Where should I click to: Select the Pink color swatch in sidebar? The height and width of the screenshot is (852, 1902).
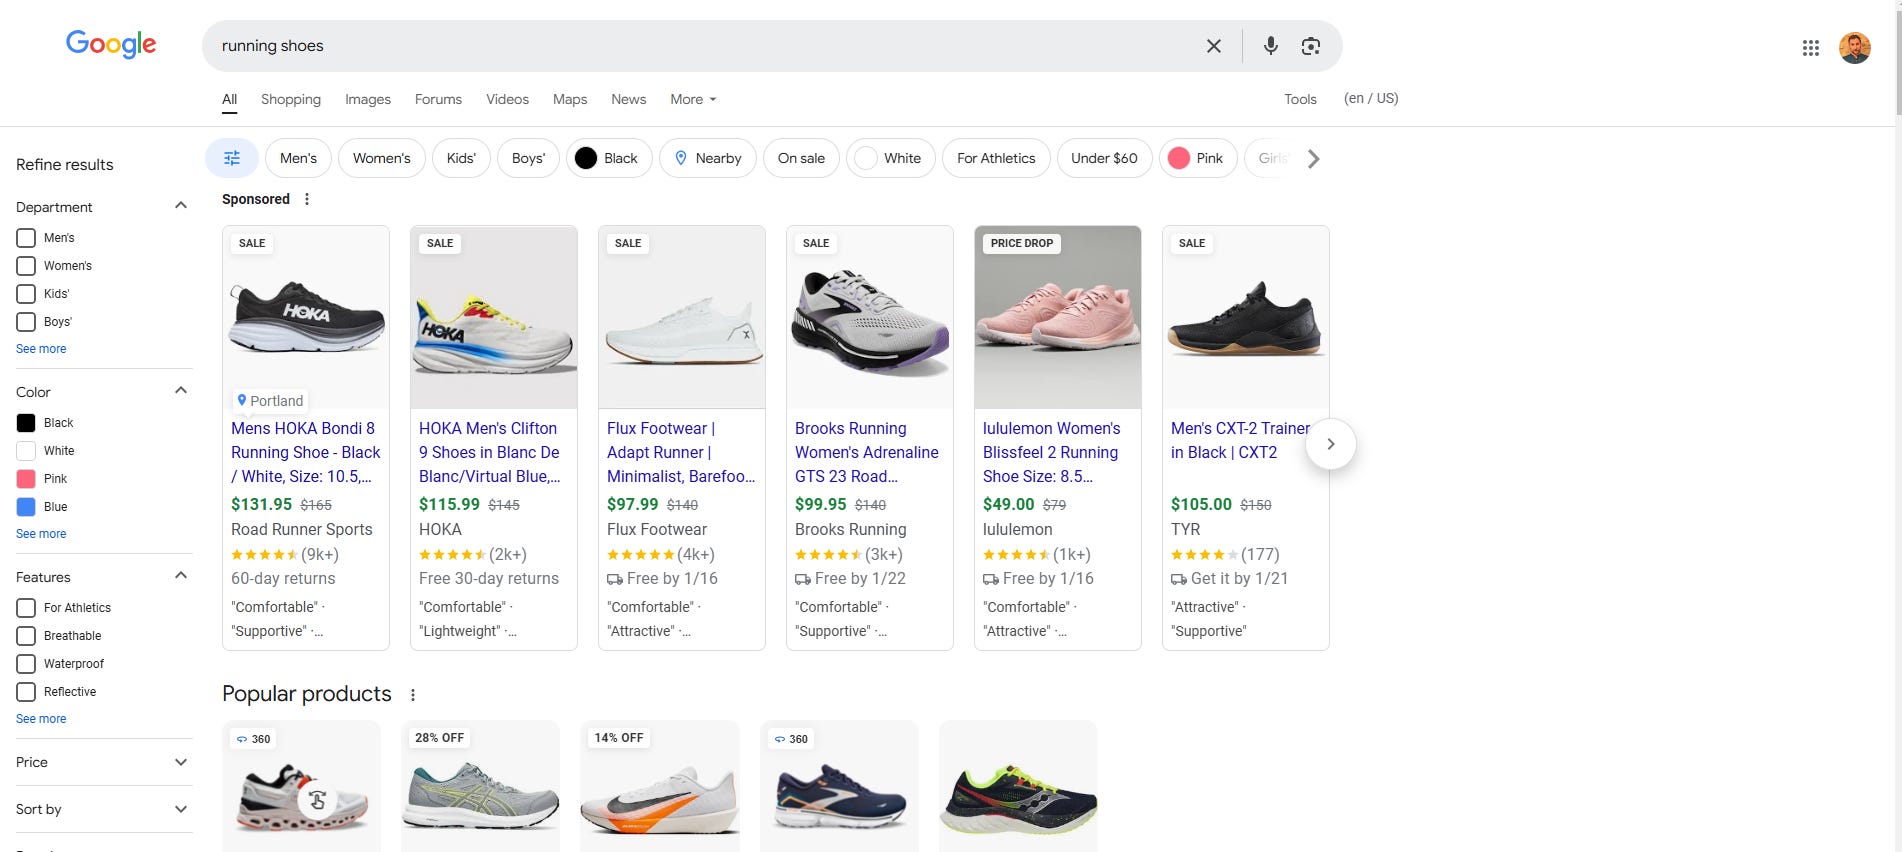point(26,479)
